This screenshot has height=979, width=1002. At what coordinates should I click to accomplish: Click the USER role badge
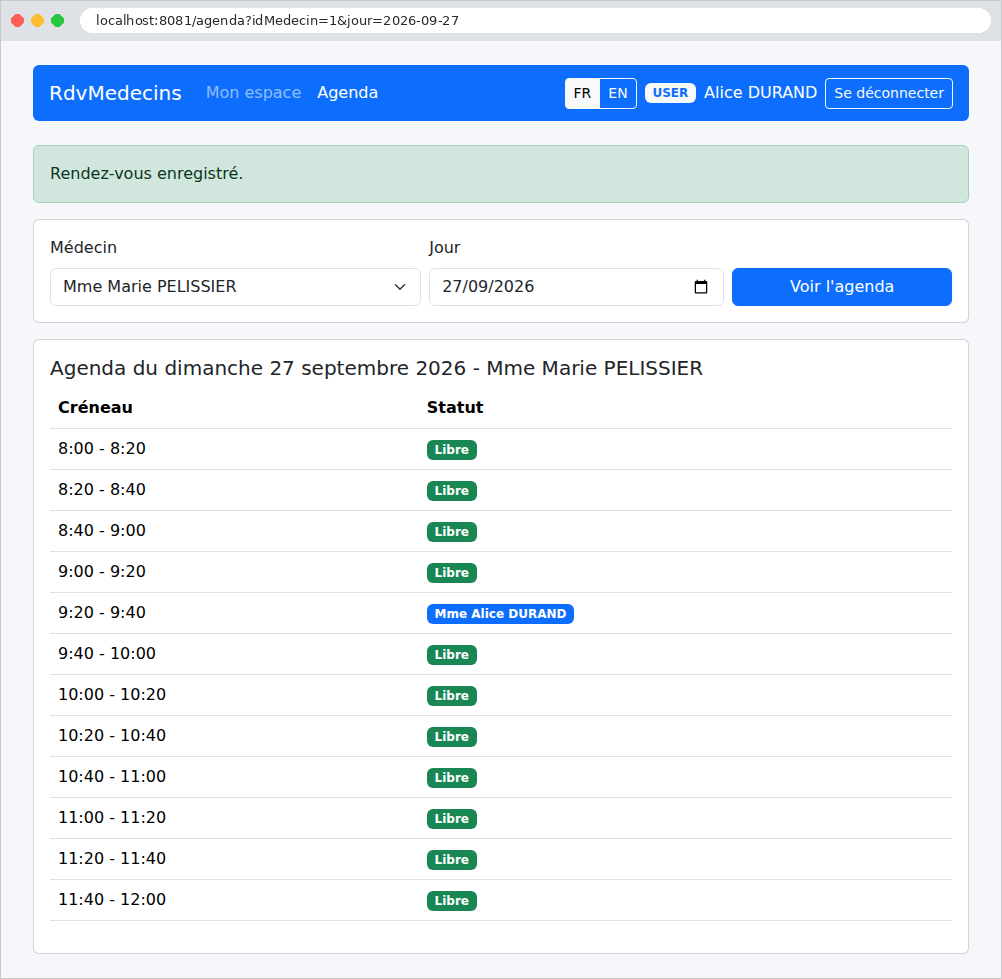point(670,93)
